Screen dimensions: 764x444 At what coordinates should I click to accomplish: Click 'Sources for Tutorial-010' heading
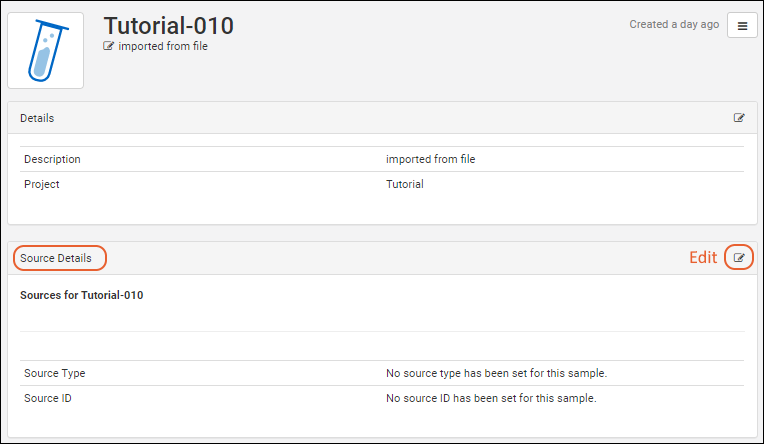tap(81, 295)
